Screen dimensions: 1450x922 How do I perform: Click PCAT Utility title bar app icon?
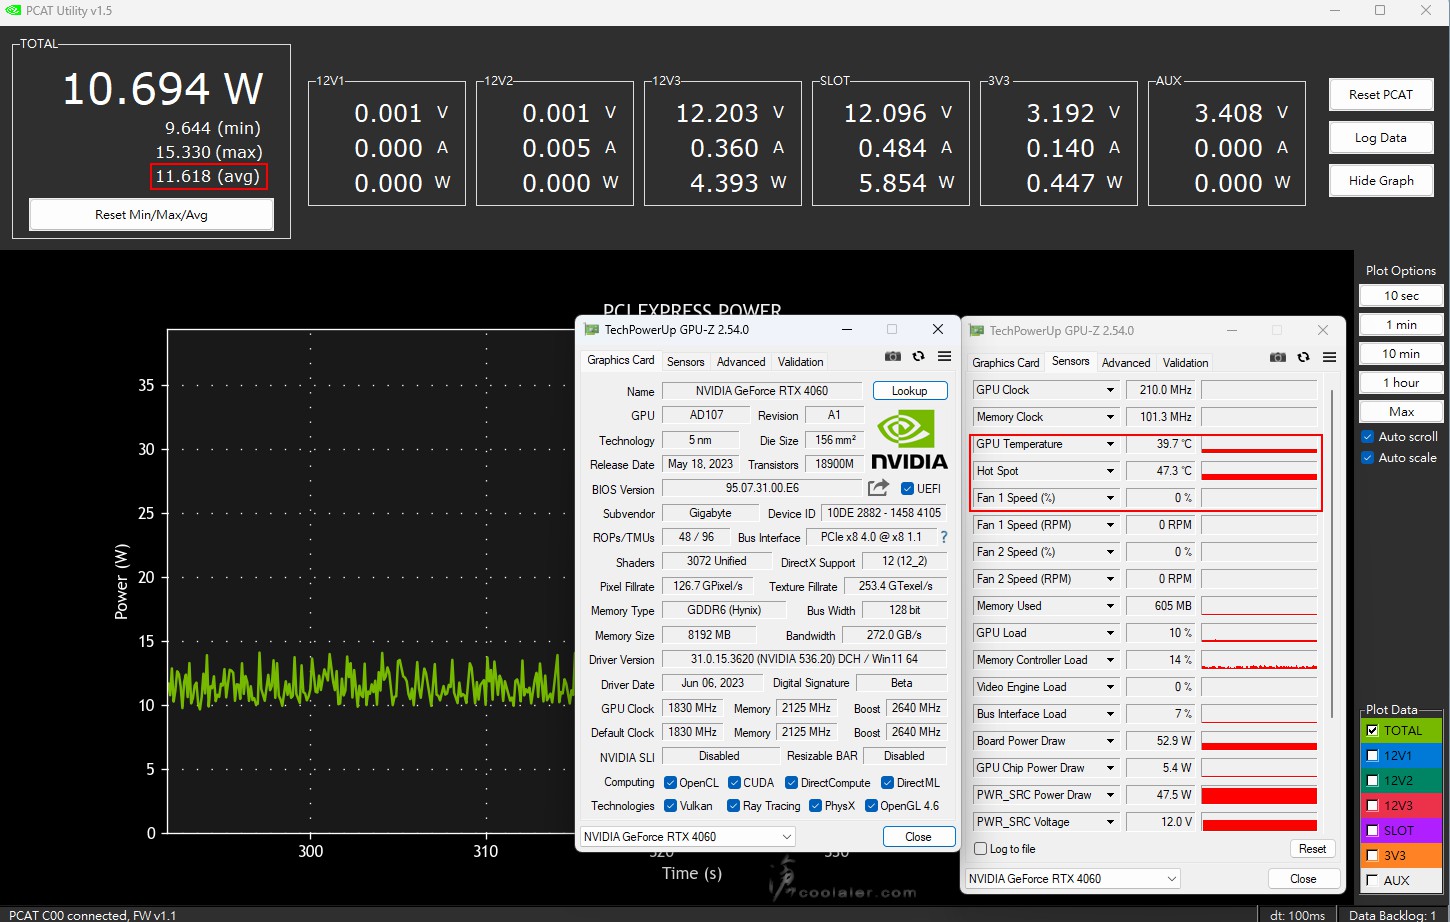point(13,10)
